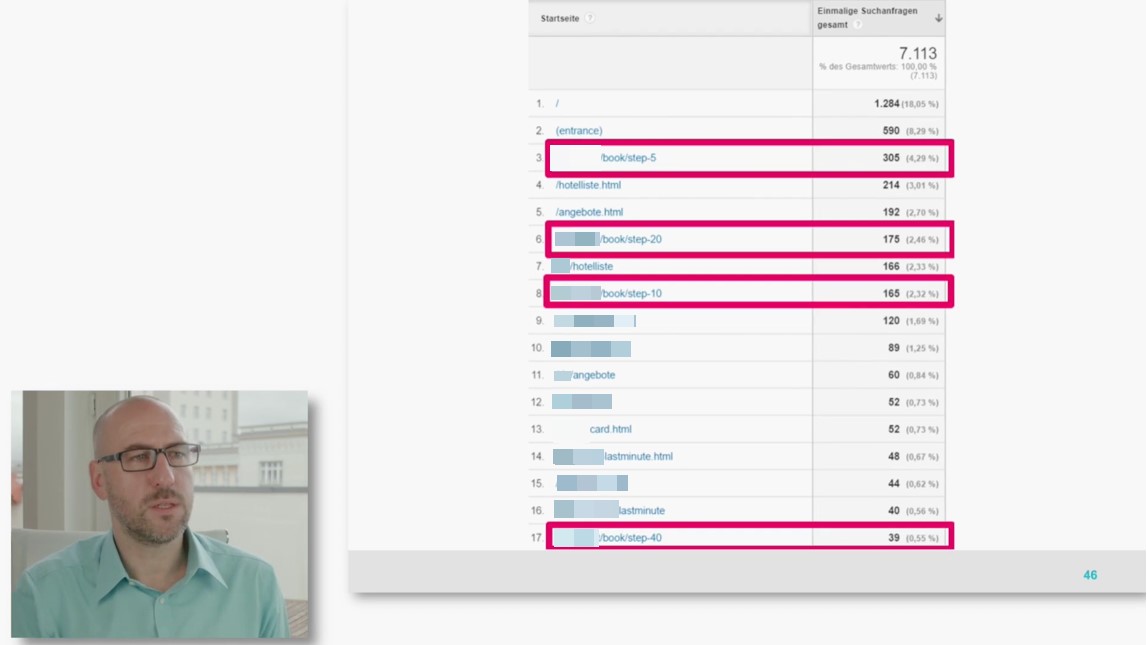Open the /hotelliste link in row 7
This screenshot has width=1147, height=645.
[591, 266]
